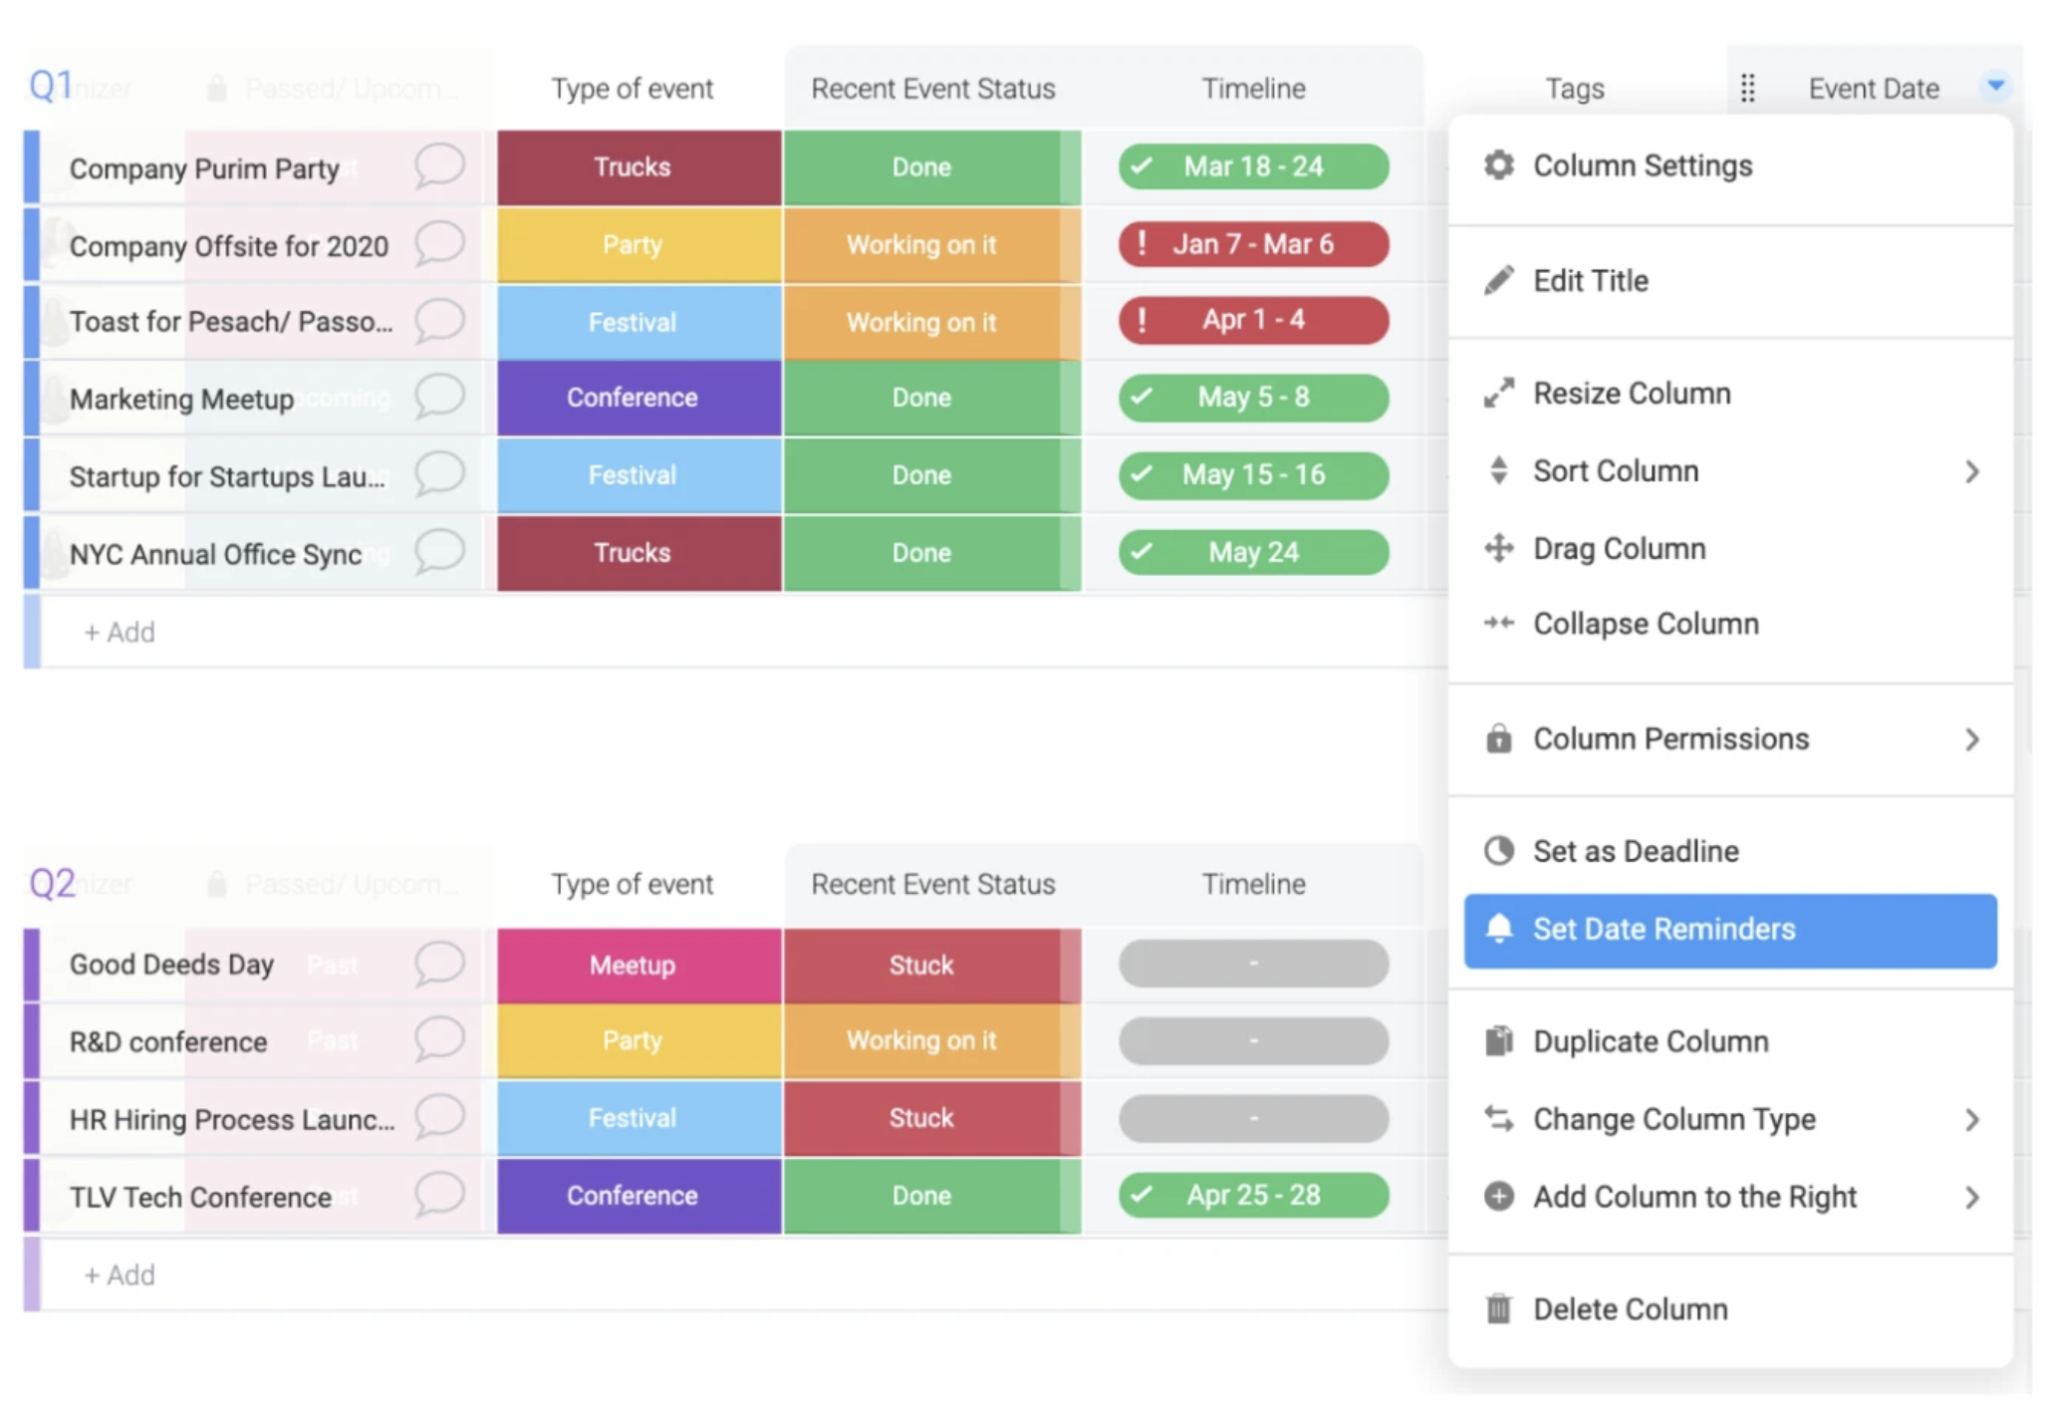Expand the Column Permissions submenu arrow

tap(1971, 739)
